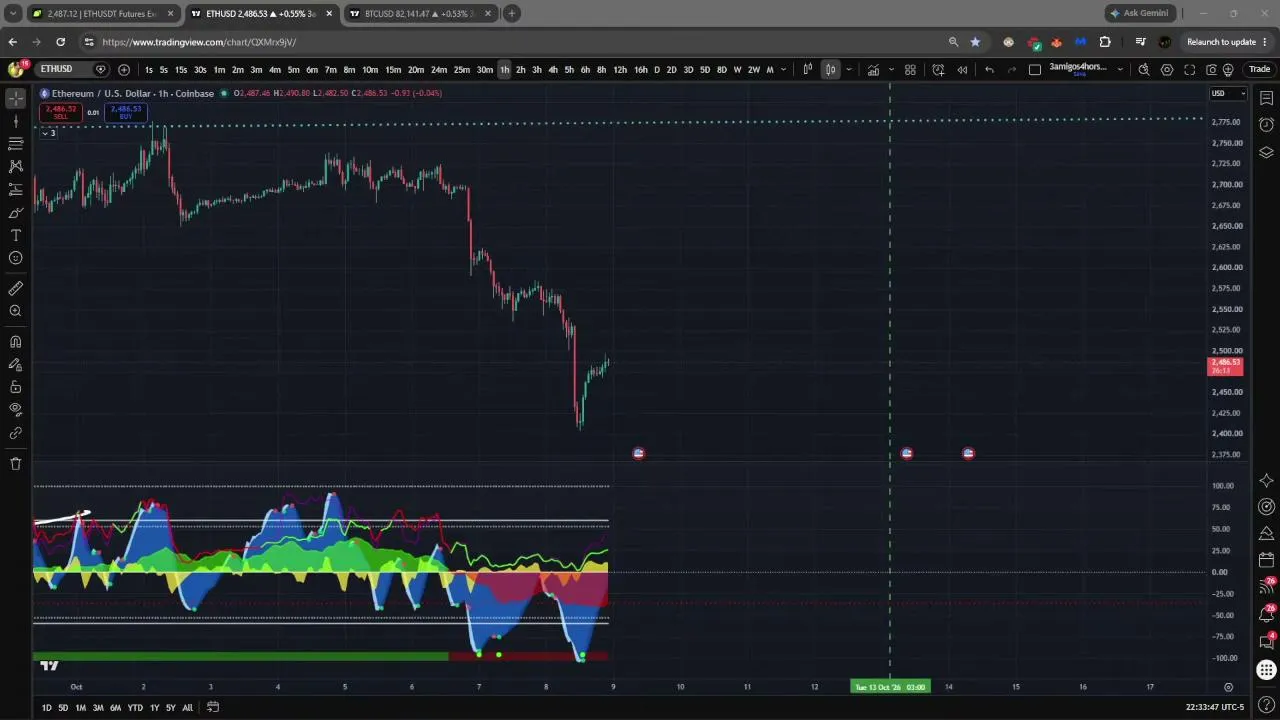The height and width of the screenshot is (720, 1280).
Task: Remove drawings with the trash icon
Action: [x=16, y=464]
